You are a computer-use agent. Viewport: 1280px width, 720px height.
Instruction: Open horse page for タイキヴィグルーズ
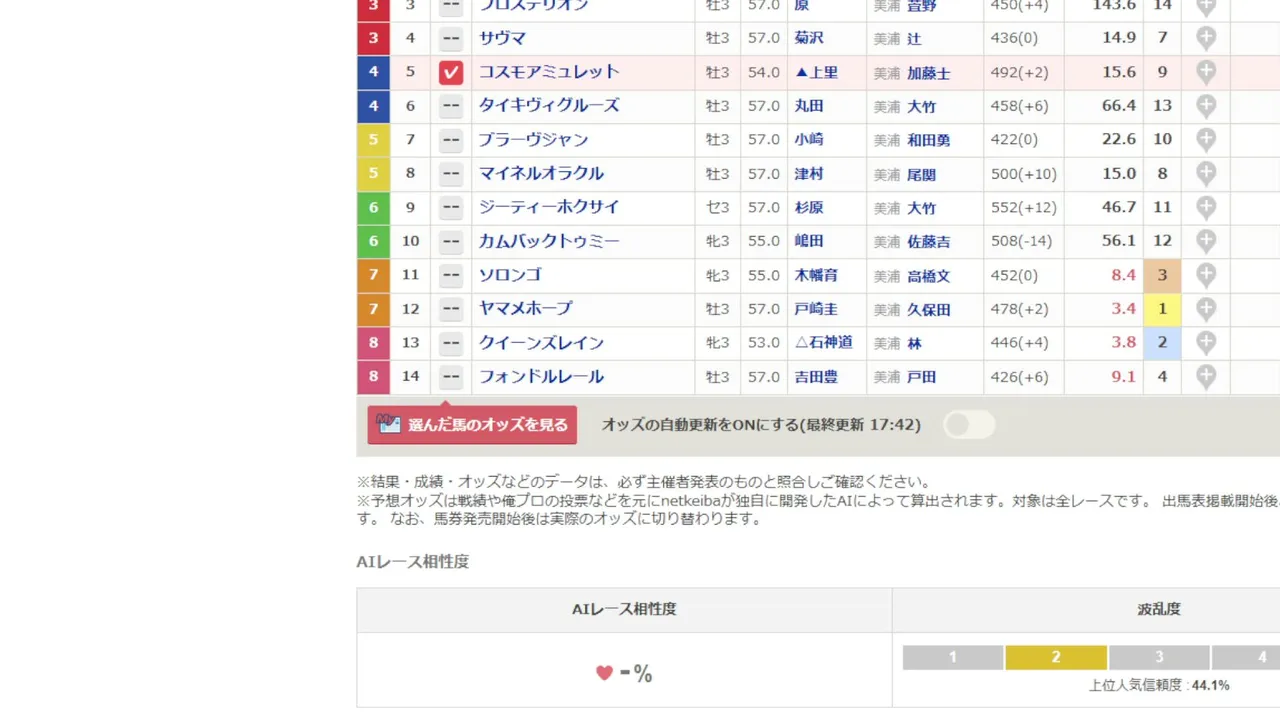(549, 106)
